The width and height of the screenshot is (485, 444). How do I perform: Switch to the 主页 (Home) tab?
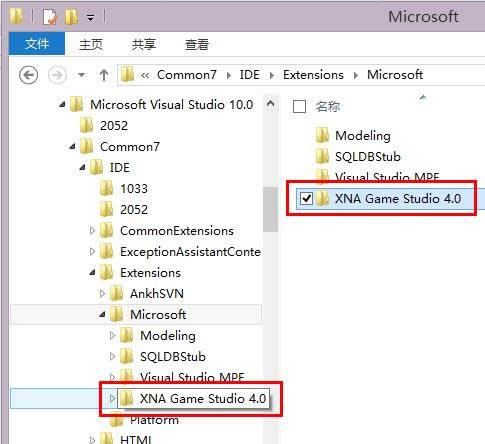coord(91,44)
